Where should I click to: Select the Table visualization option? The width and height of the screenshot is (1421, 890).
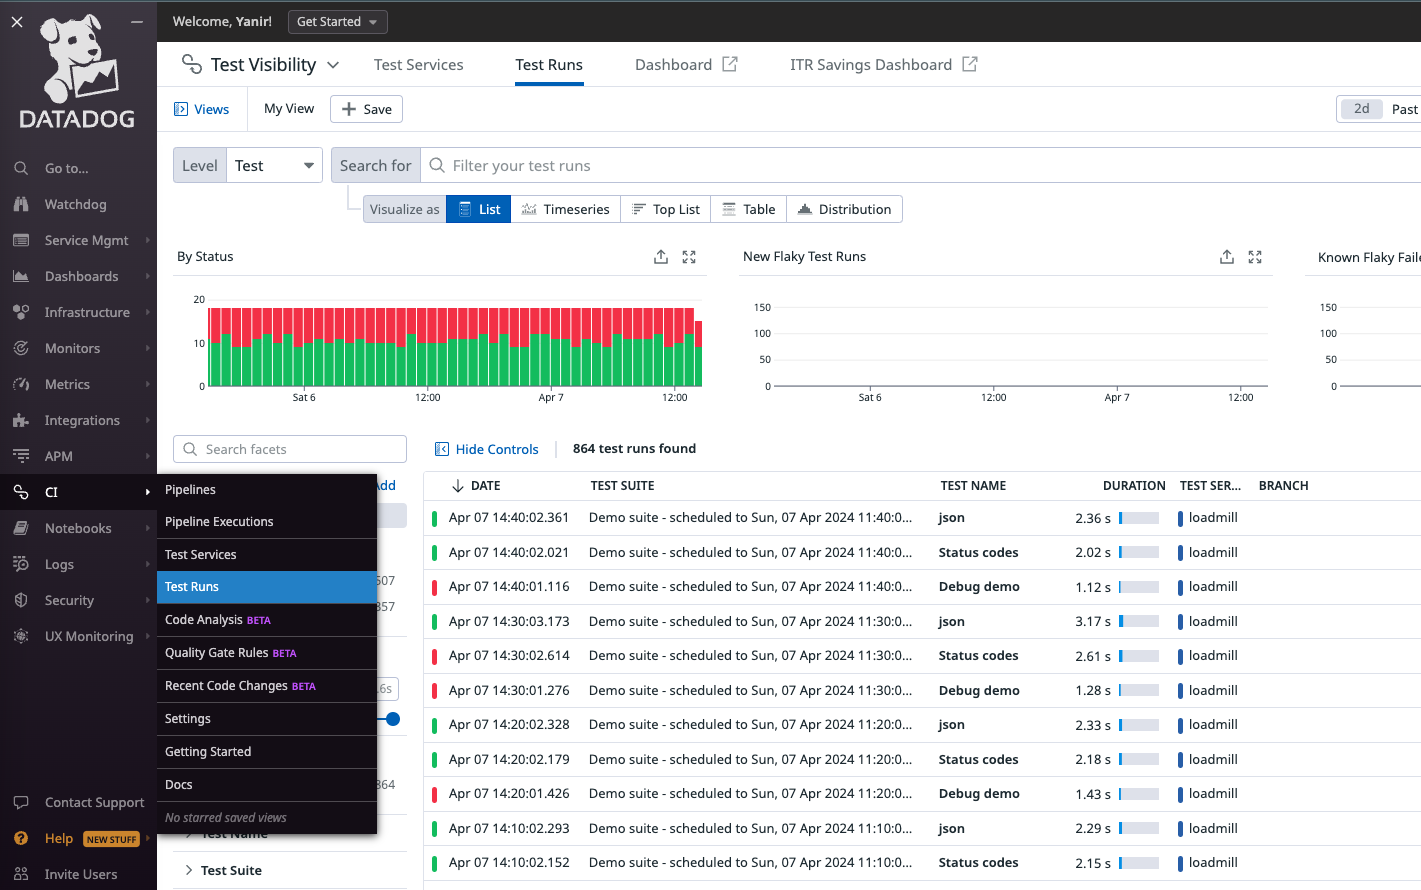point(749,209)
